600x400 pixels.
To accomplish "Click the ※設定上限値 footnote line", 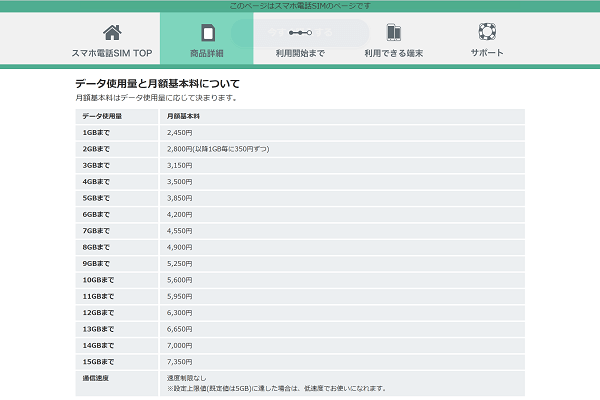I will tap(277, 389).
